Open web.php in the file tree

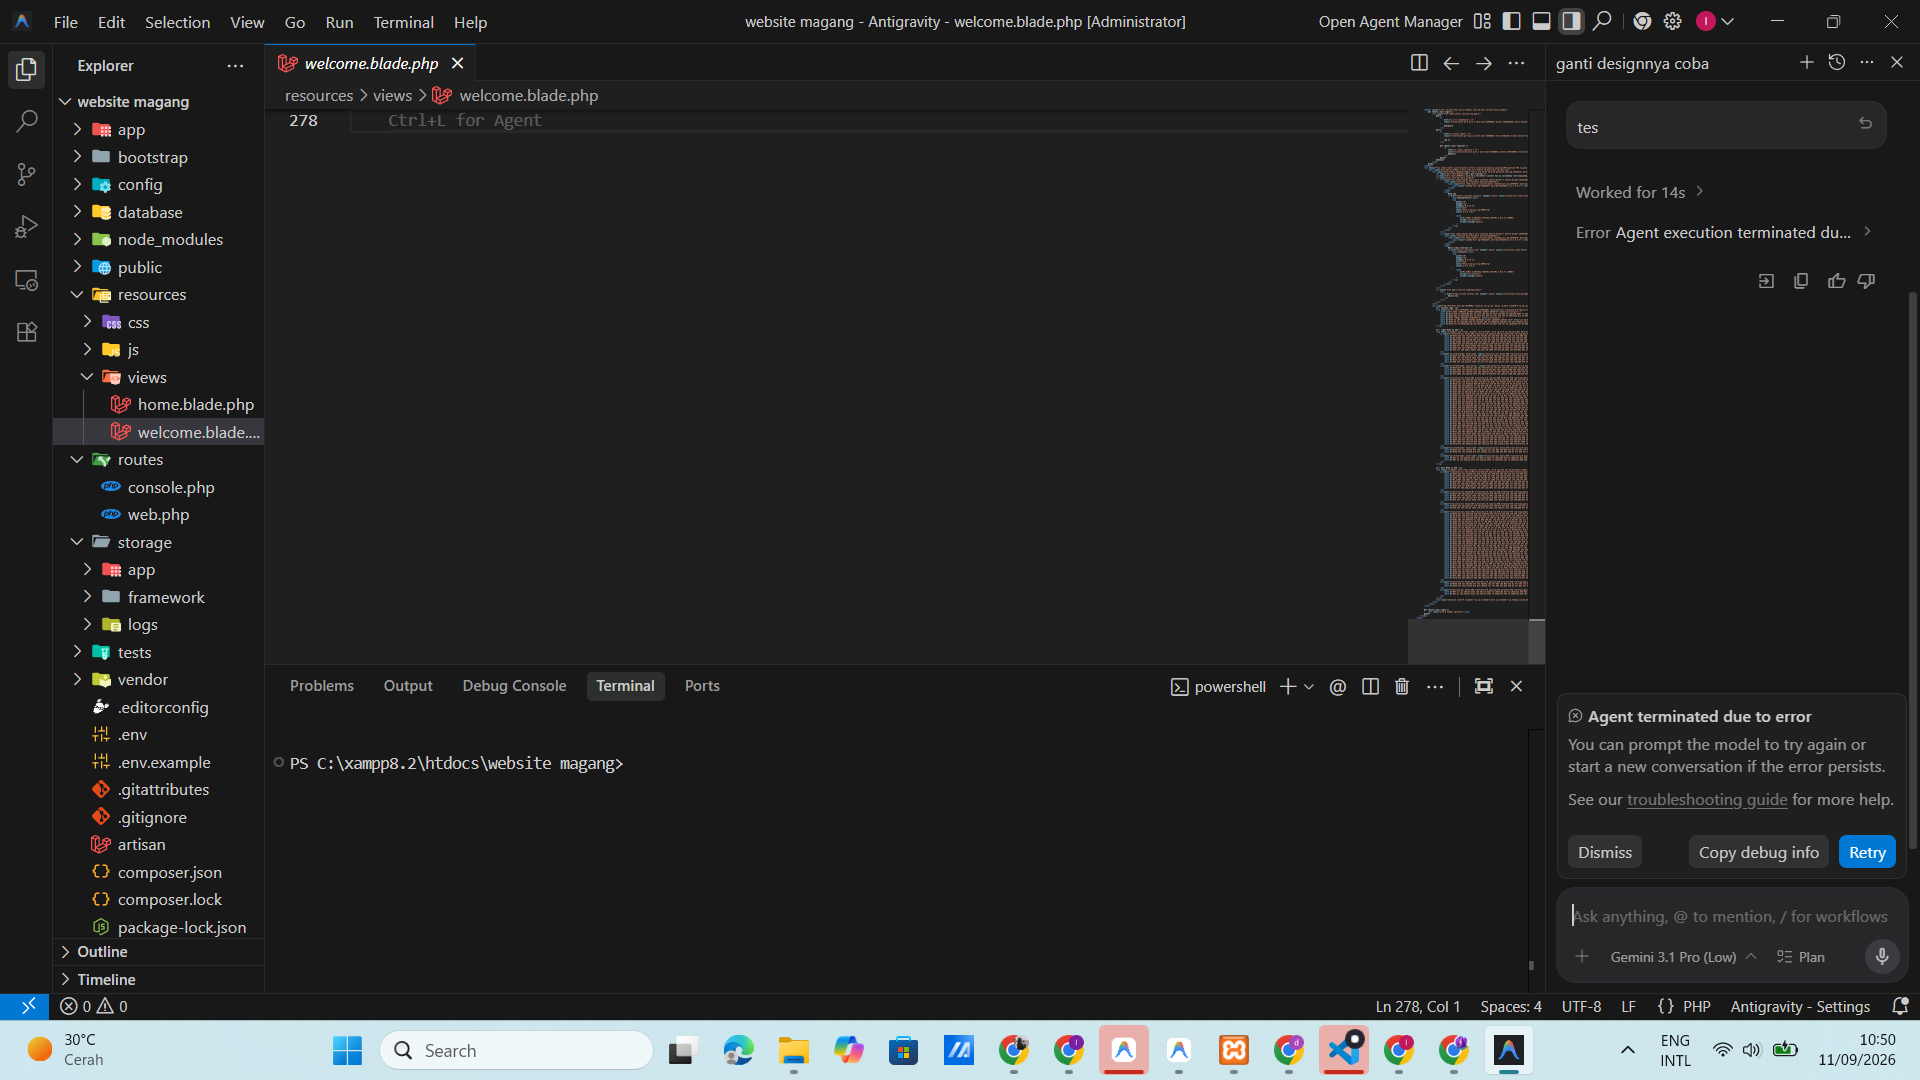point(158,514)
